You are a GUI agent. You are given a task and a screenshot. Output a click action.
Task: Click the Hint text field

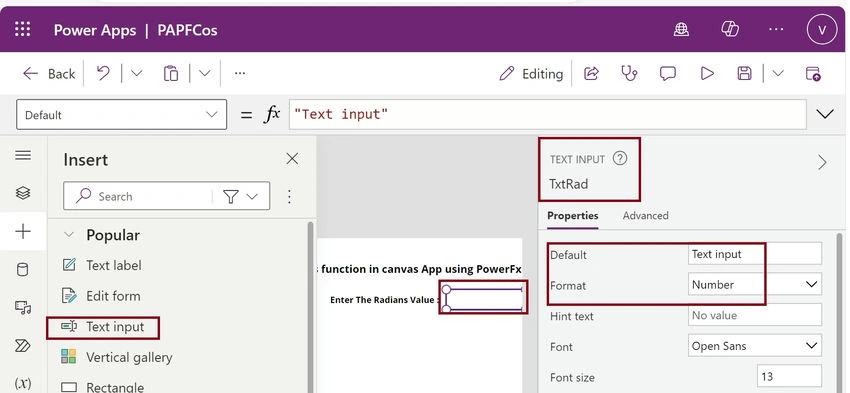tap(755, 315)
